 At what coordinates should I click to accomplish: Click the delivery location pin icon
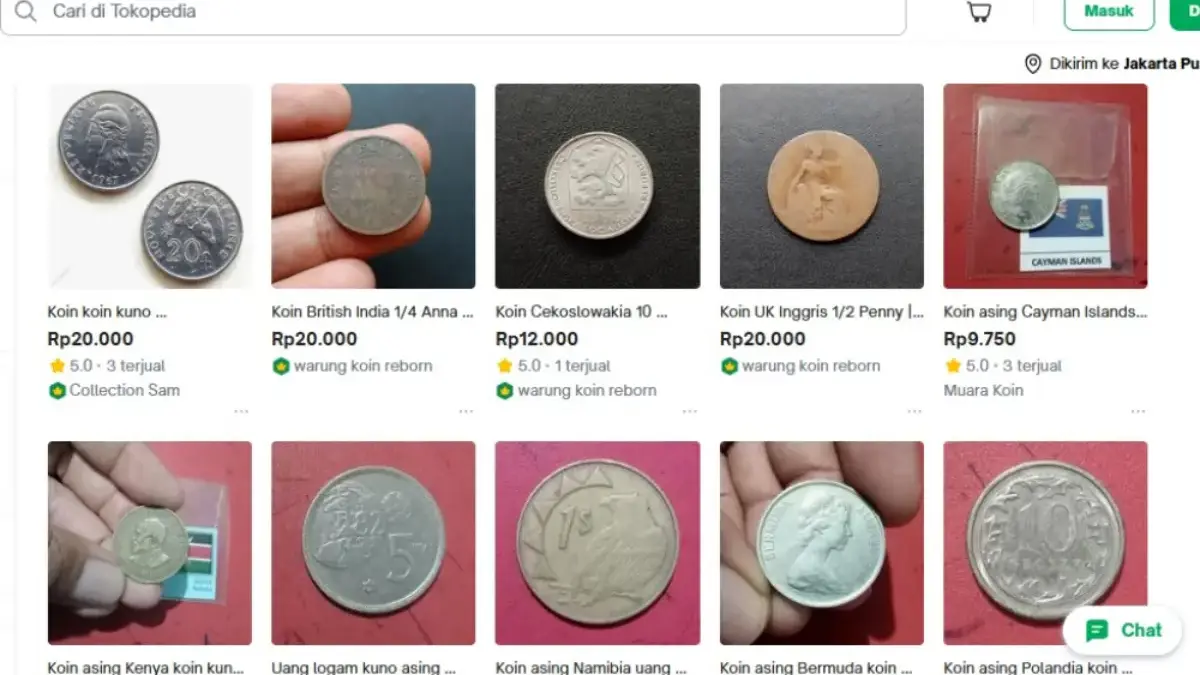1033,64
